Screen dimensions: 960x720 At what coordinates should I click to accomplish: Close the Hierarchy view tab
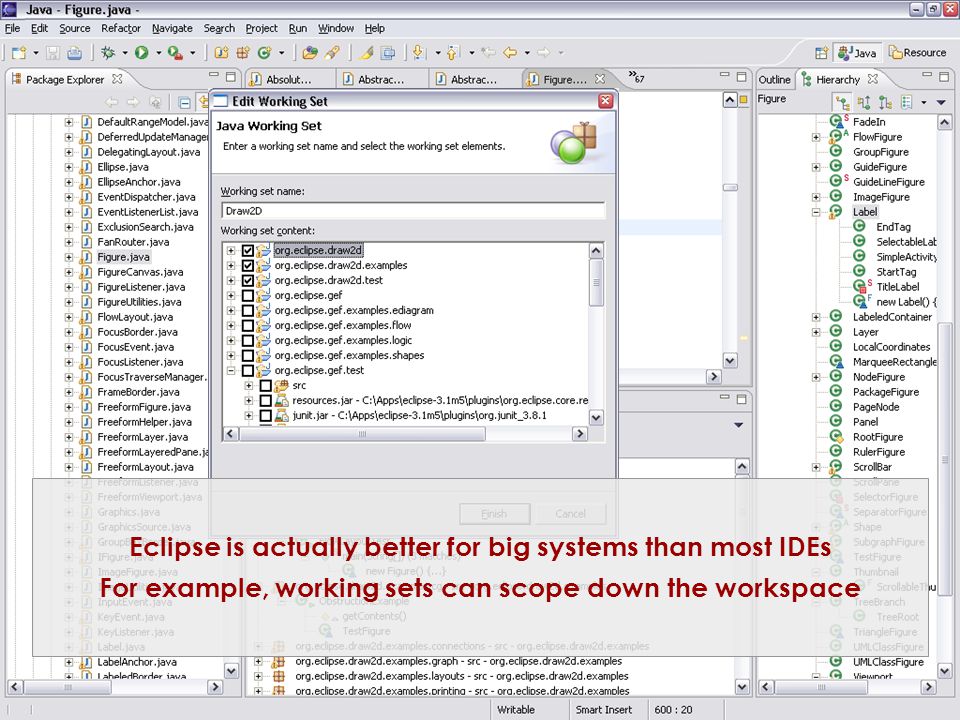(873, 79)
